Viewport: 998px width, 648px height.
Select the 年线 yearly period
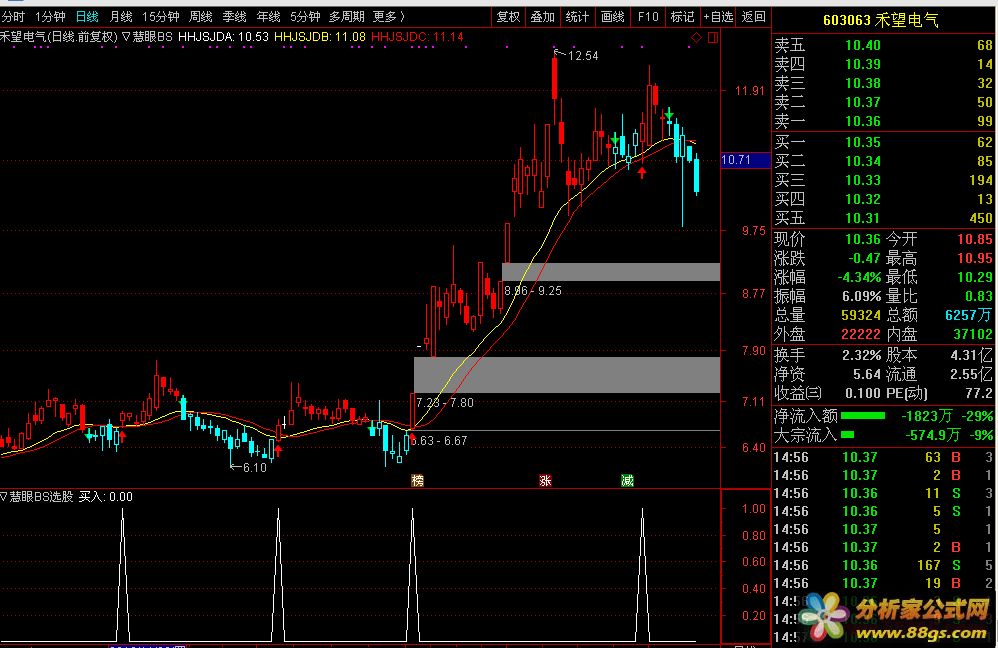click(x=268, y=17)
